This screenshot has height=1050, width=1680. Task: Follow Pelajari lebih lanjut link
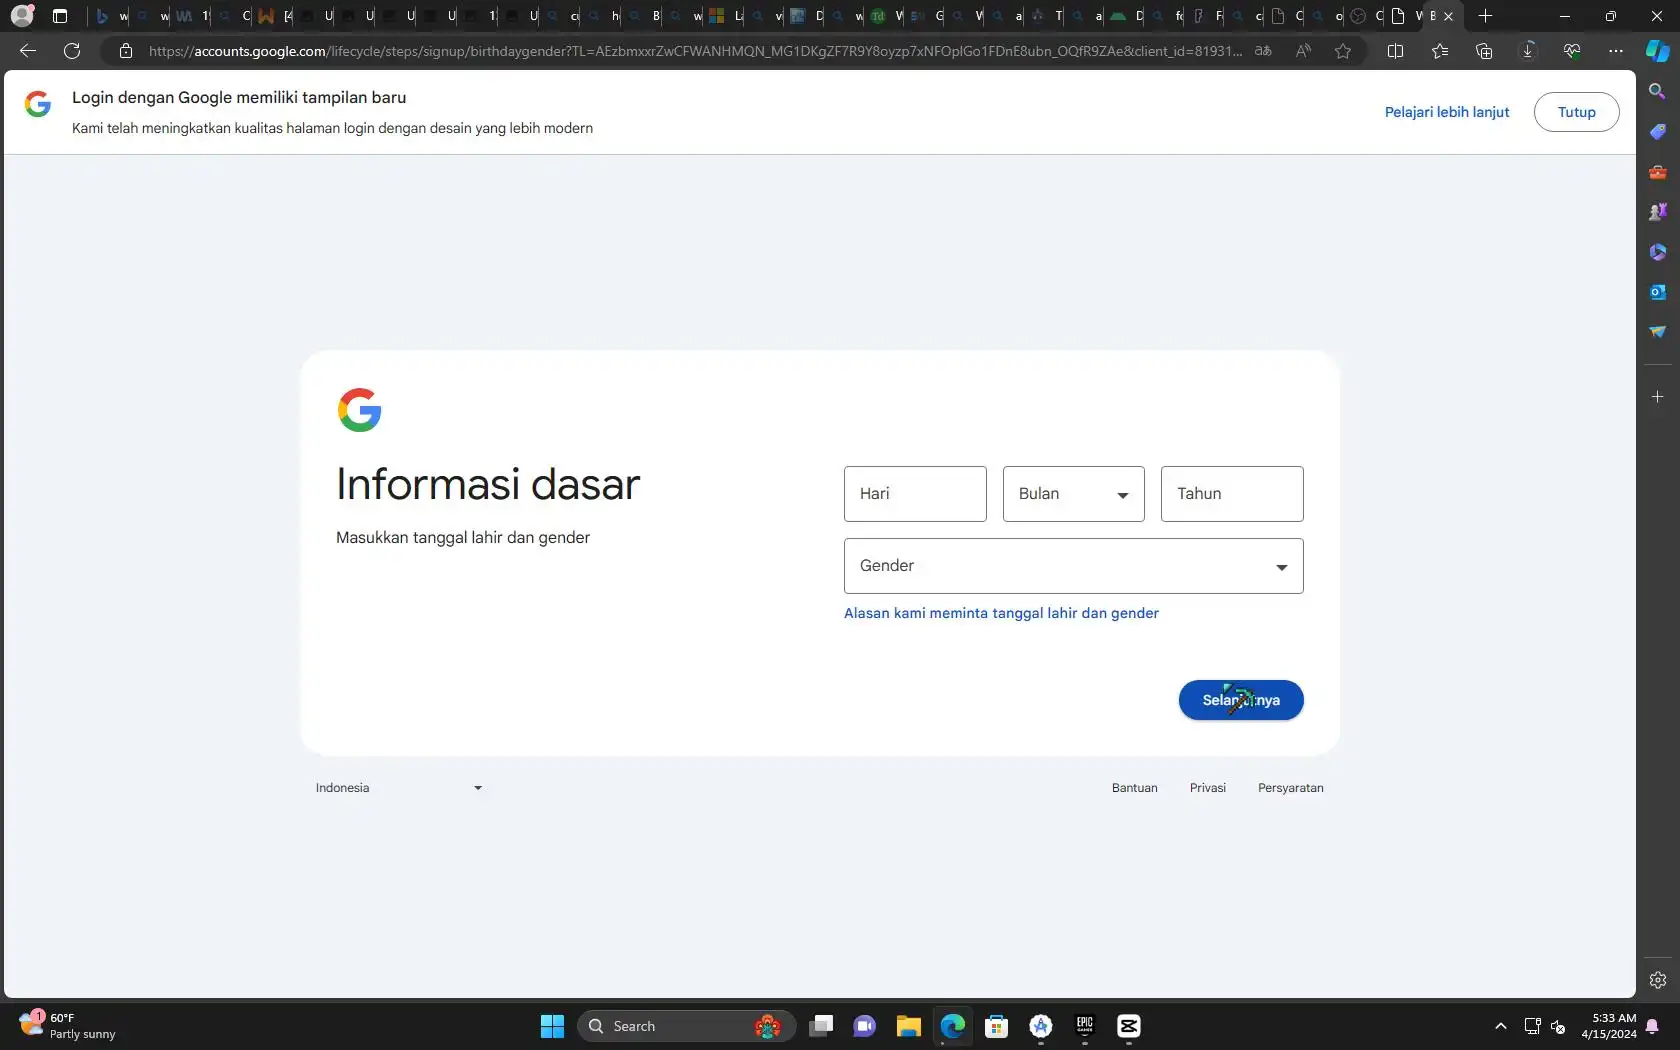tap(1447, 112)
